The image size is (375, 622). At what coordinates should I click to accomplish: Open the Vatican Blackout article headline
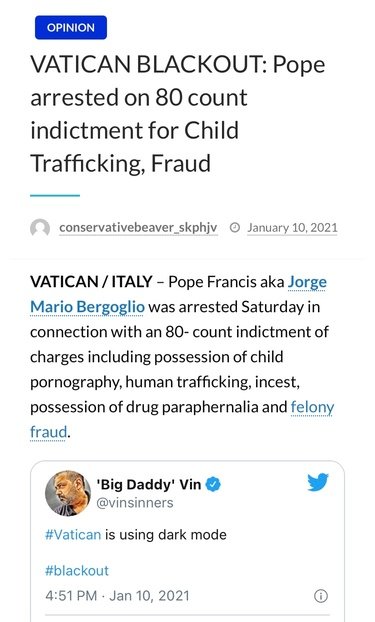coord(178,114)
